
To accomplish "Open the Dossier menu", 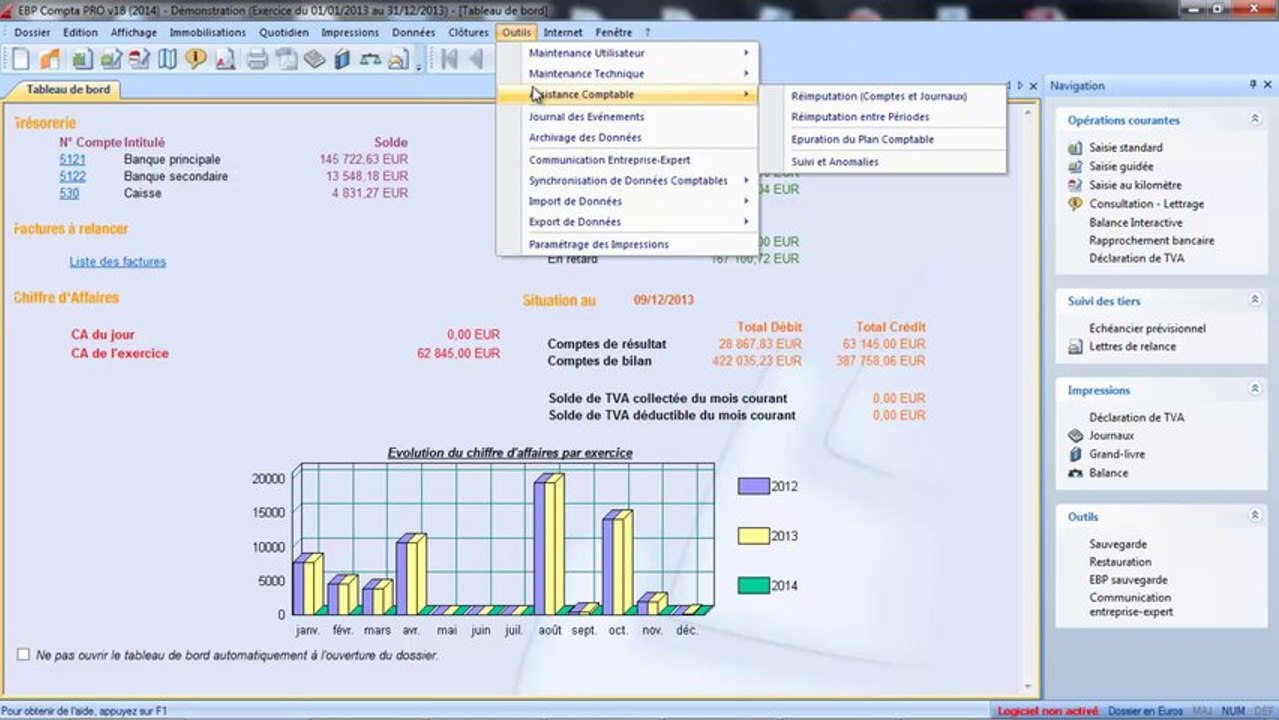I will 32,32.
